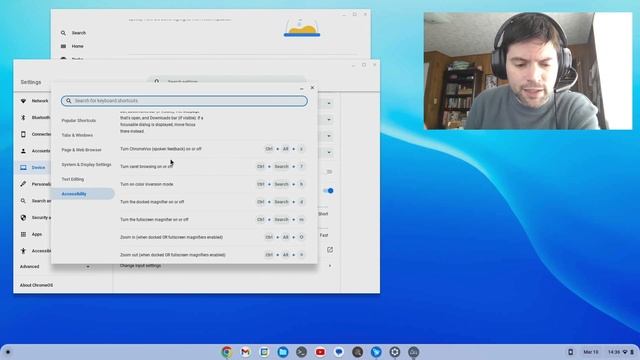
Task: Click Home icon in Explore app window
Action: 63,47
